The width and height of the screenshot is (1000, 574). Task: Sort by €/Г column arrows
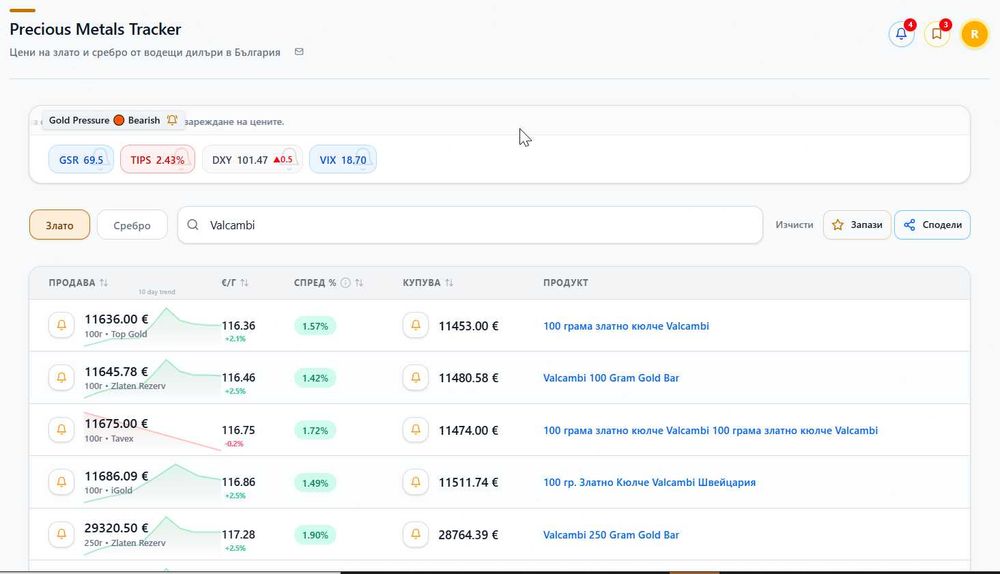point(244,283)
